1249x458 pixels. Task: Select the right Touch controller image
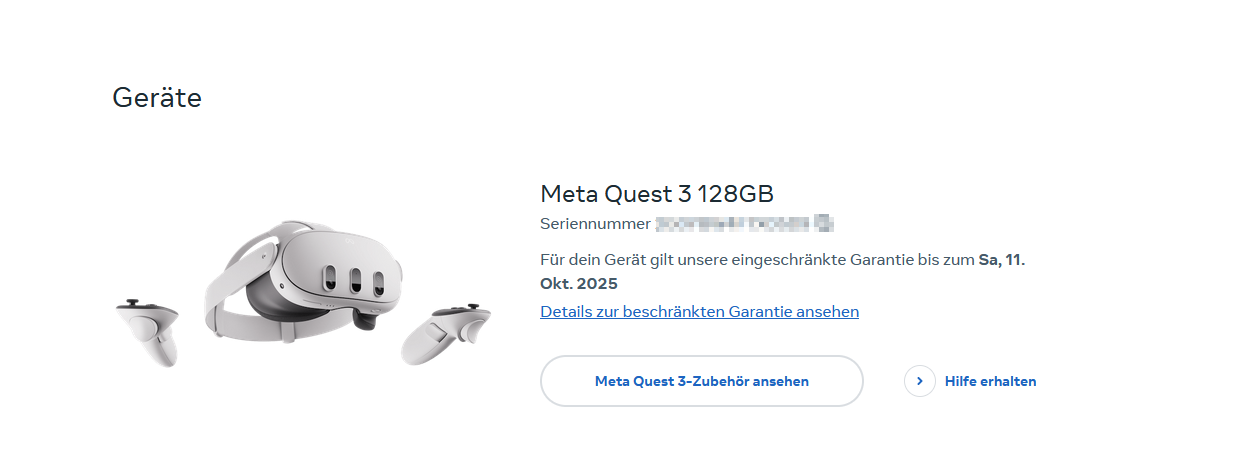[445, 335]
